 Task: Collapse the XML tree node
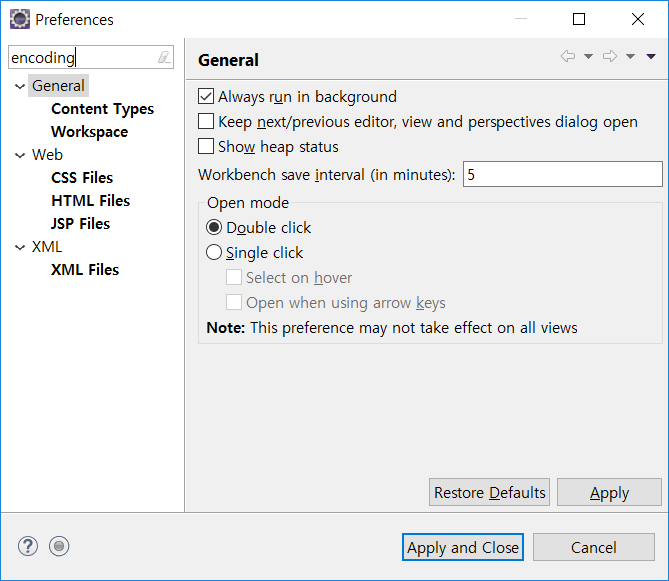(20, 247)
